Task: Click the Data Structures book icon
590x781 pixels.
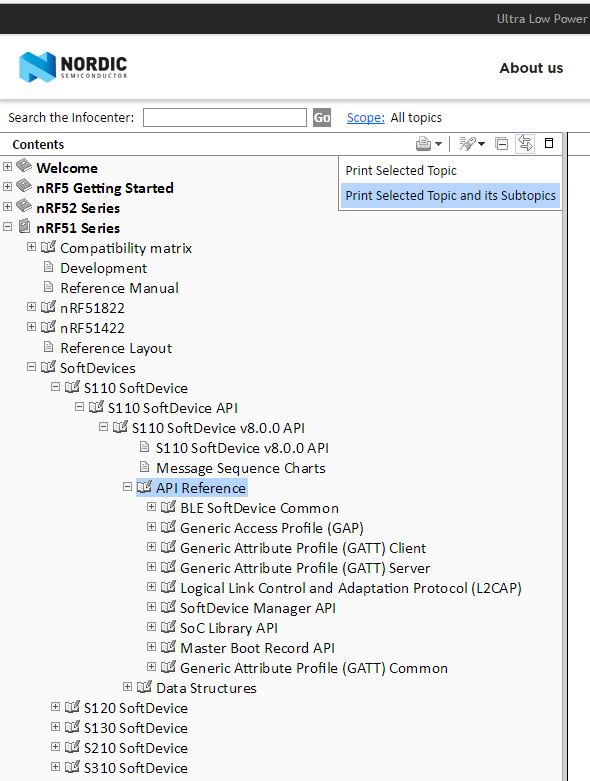Action: coord(144,687)
